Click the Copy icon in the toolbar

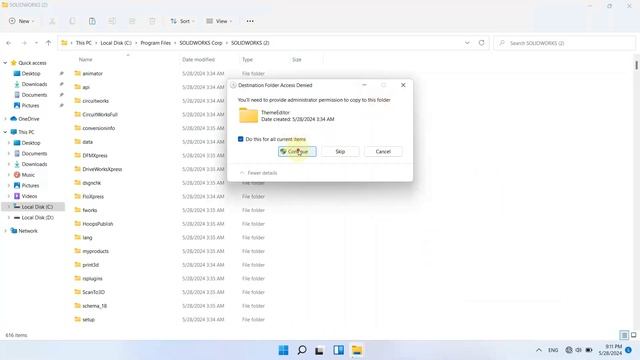(x=72, y=21)
